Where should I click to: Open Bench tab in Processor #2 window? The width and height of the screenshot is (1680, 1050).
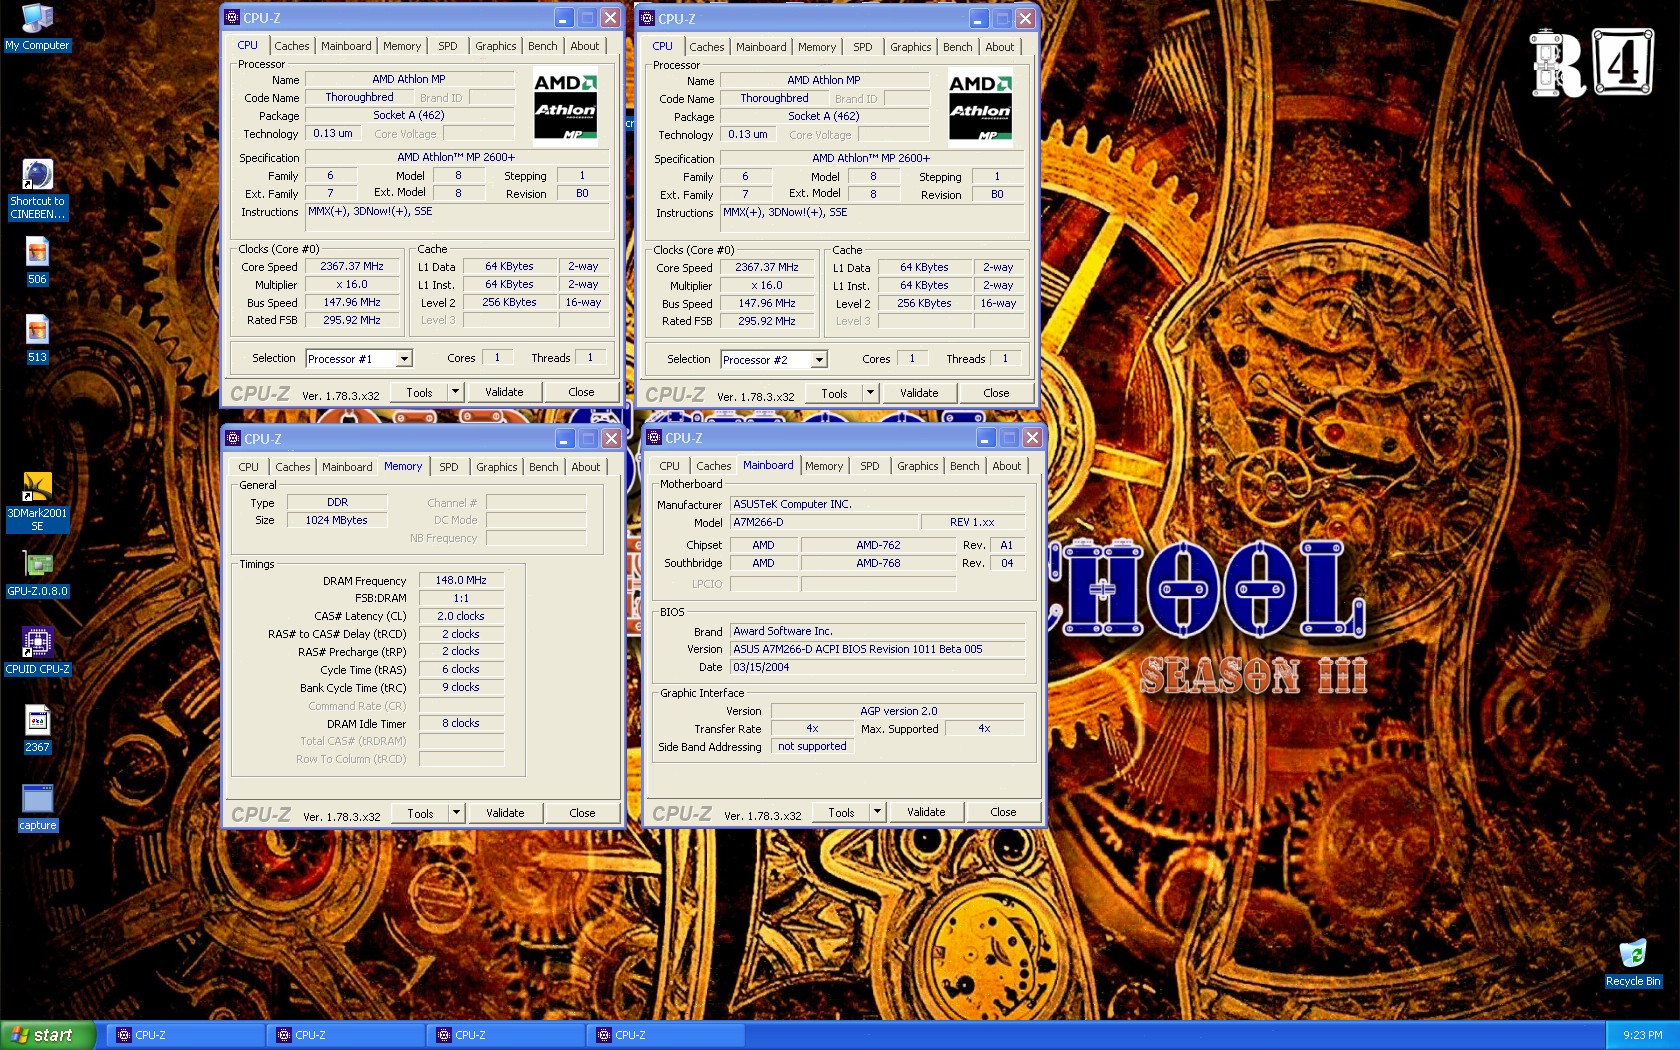coord(957,47)
